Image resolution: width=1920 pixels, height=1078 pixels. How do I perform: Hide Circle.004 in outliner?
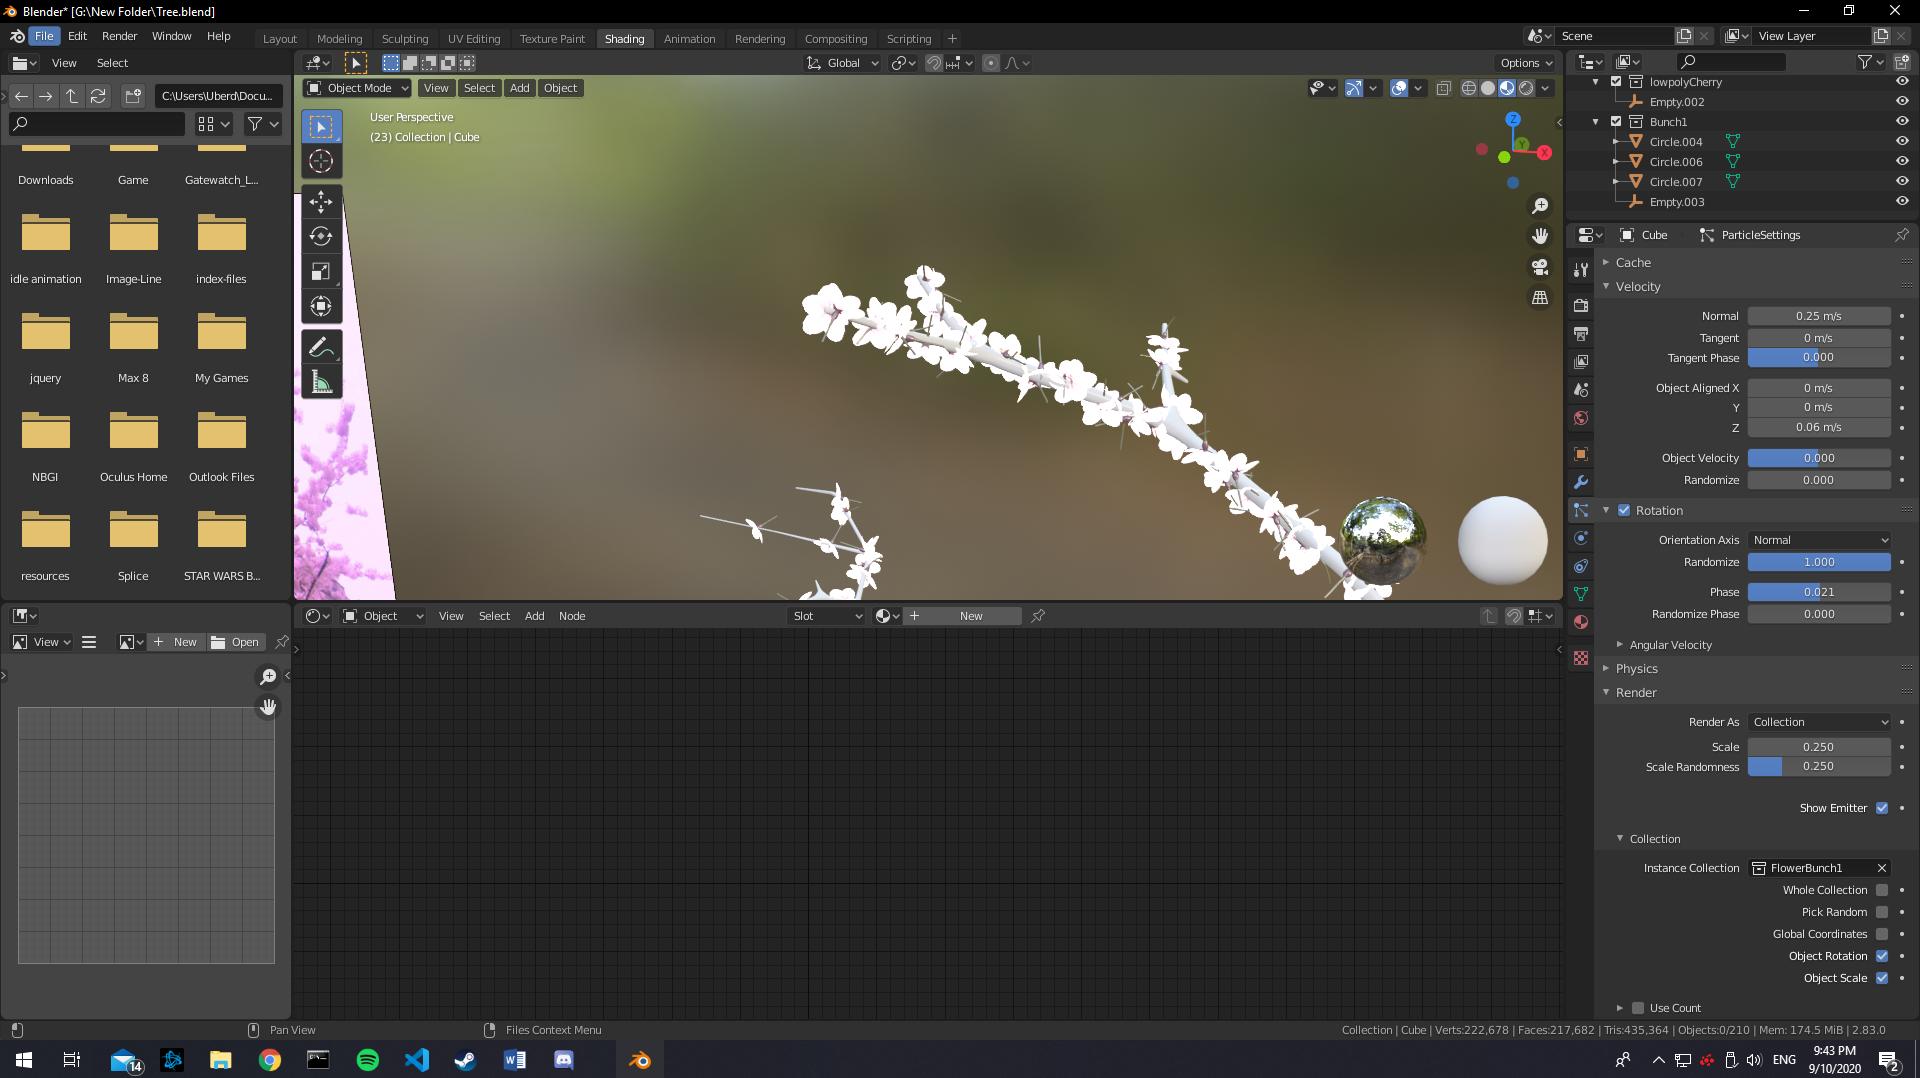[x=1902, y=141]
